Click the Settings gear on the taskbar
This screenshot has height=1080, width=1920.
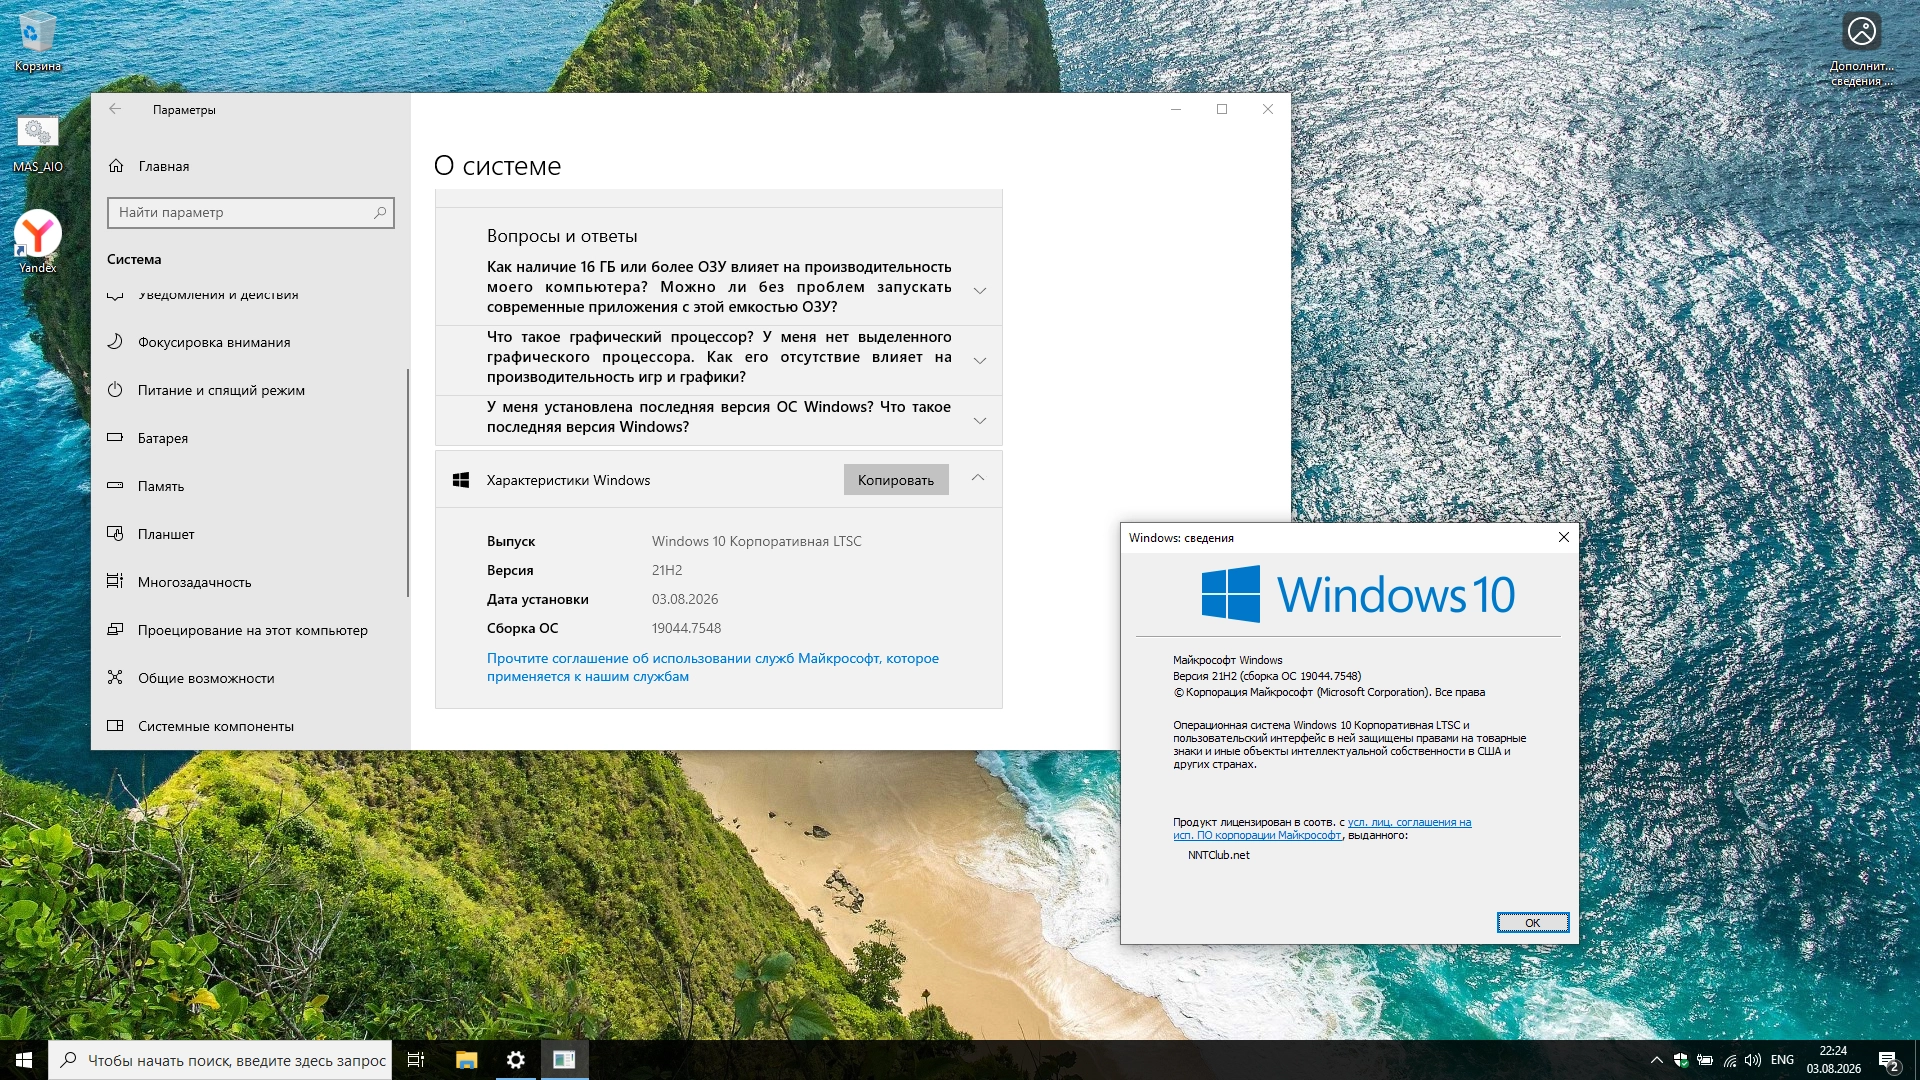[515, 1060]
